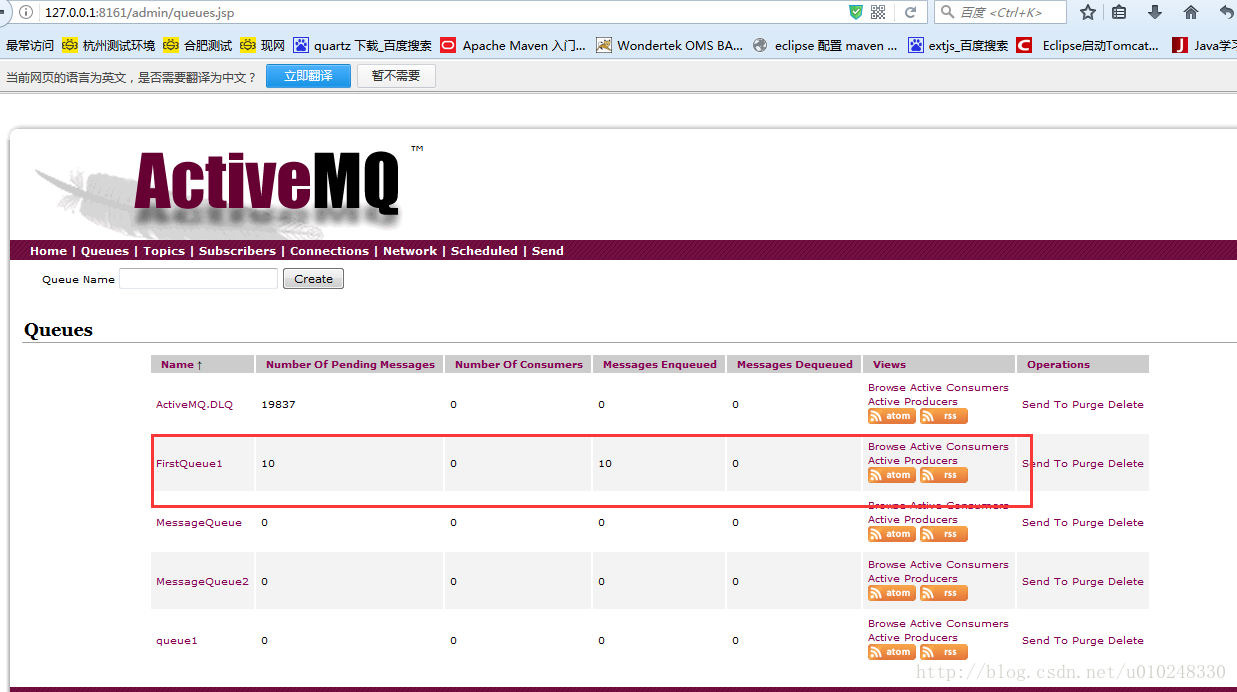Click the search magnifier icon
This screenshot has height=692, width=1237.
click(x=946, y=12)
